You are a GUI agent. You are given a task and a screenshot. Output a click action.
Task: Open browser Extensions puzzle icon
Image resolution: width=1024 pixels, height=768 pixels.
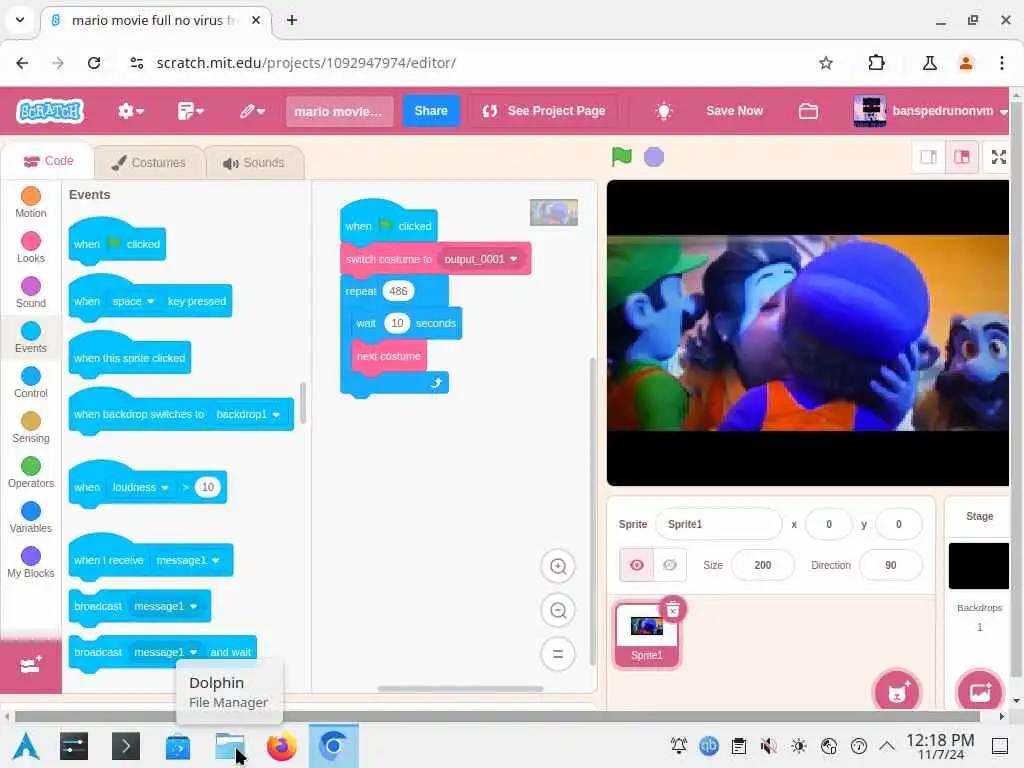[876, 63]
